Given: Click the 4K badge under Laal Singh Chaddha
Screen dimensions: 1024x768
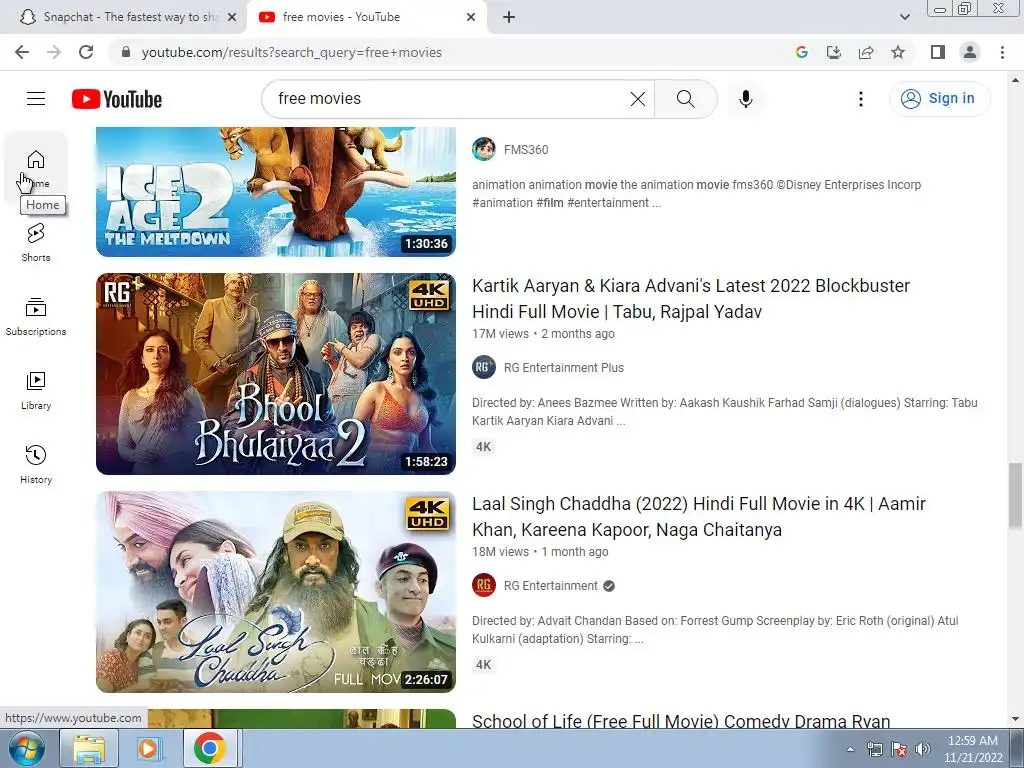Looking at the screenshot, I should coord(483,665).
